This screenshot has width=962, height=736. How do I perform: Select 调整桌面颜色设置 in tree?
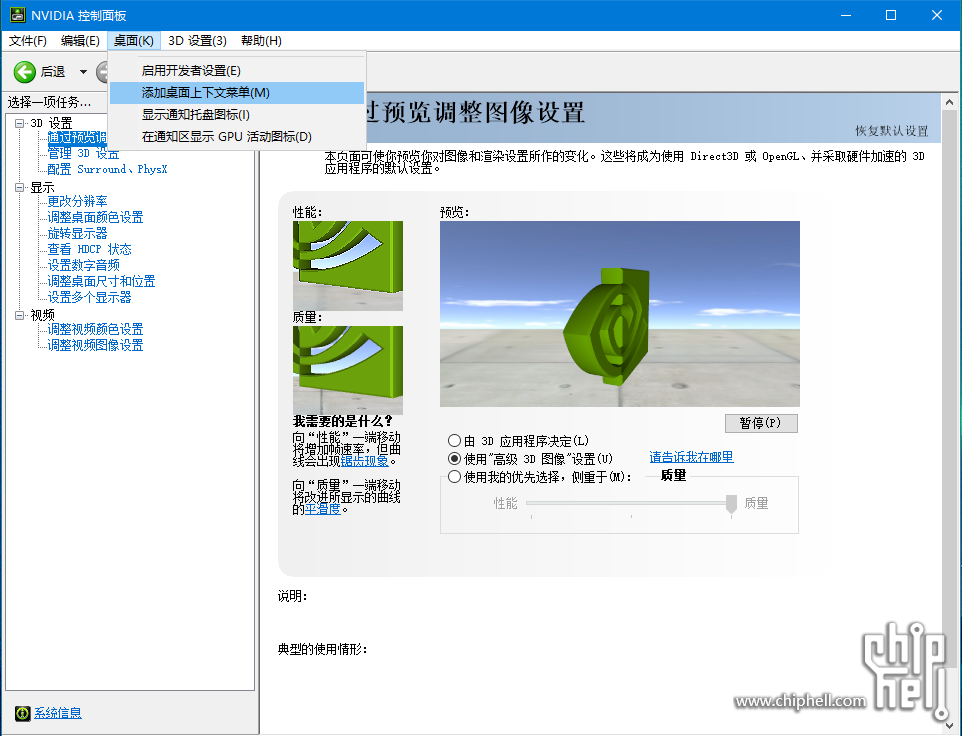pyautogui.click(x=95, y=217)
